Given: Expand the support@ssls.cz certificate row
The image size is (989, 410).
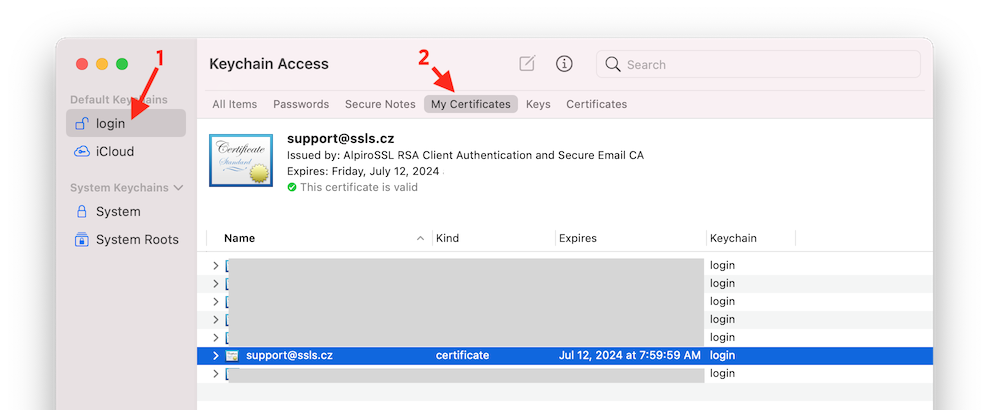Looking at the screenshot, I should click(215, 355).
